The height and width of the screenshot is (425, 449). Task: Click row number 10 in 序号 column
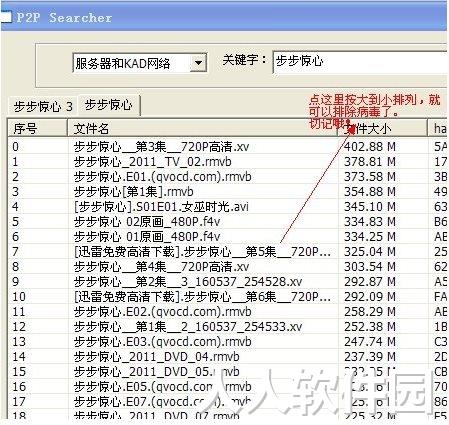(x=19, y=297)
